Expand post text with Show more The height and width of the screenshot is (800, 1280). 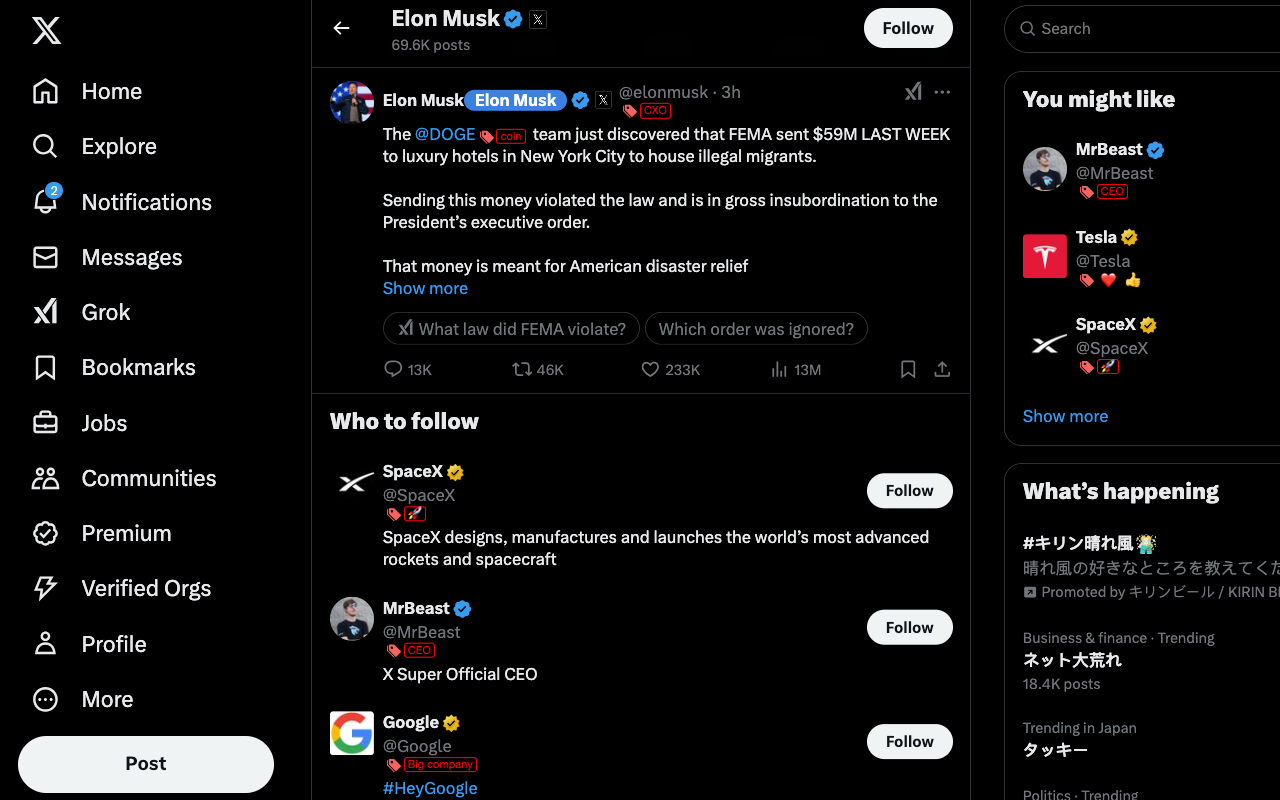click(x=425, y=288)
